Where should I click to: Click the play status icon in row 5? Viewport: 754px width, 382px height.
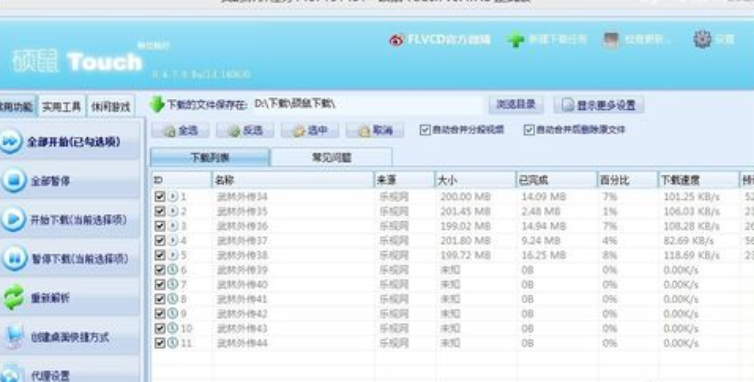(x=173, y=255)
